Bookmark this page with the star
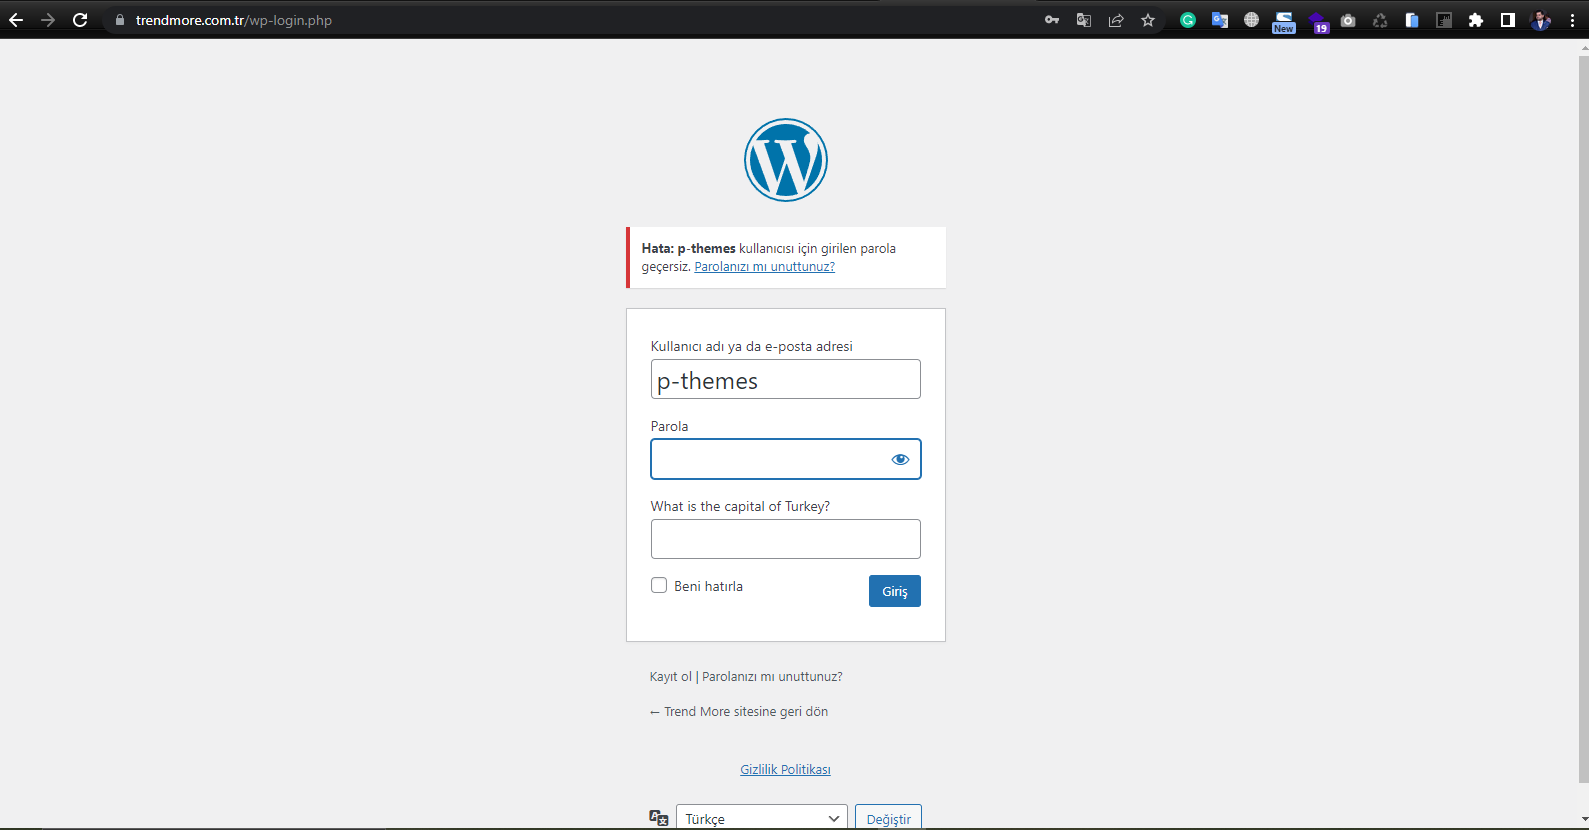 [x=1148, y=20]
